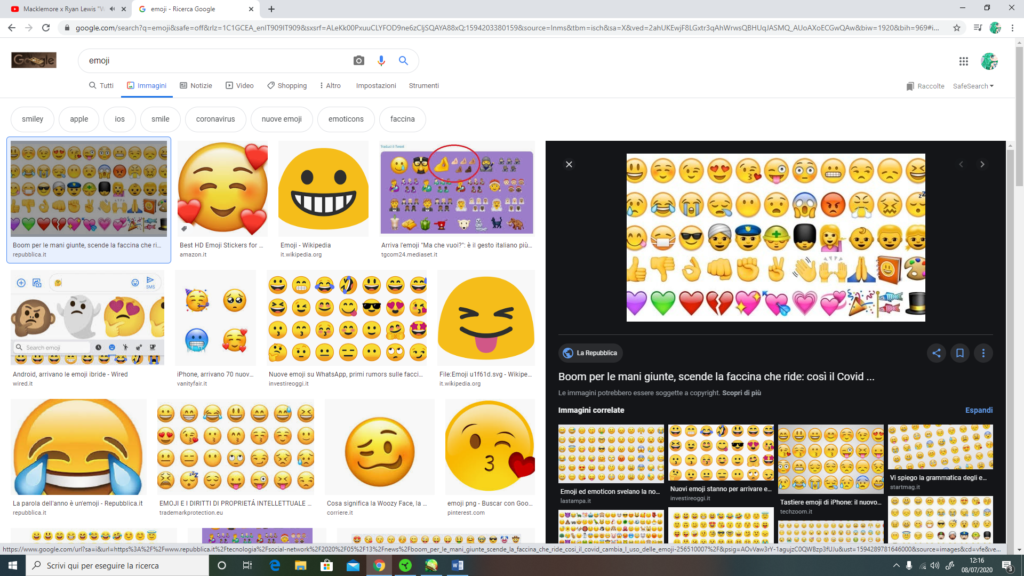Click the Google Doodle logo
The image size is (1024, 576).
click(34, 60)
